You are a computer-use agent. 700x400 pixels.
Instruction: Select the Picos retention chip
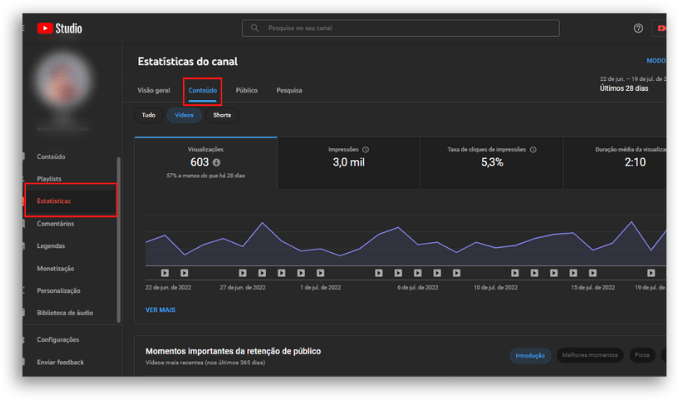tap(642, 355)
